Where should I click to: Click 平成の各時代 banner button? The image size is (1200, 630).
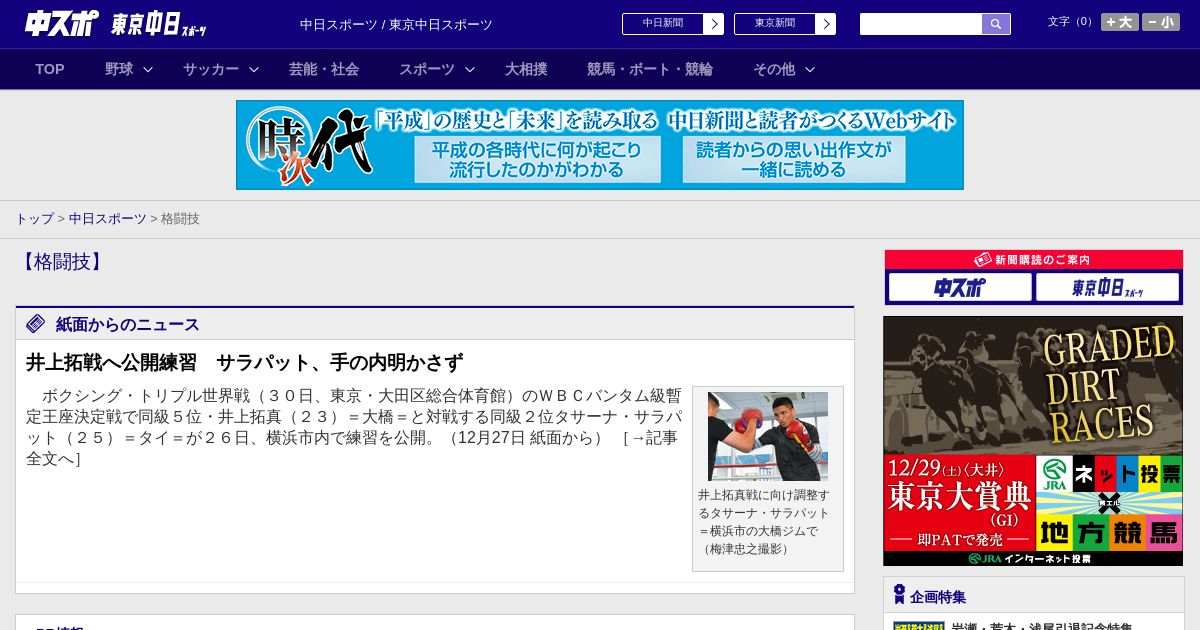[x=538, y=160]
